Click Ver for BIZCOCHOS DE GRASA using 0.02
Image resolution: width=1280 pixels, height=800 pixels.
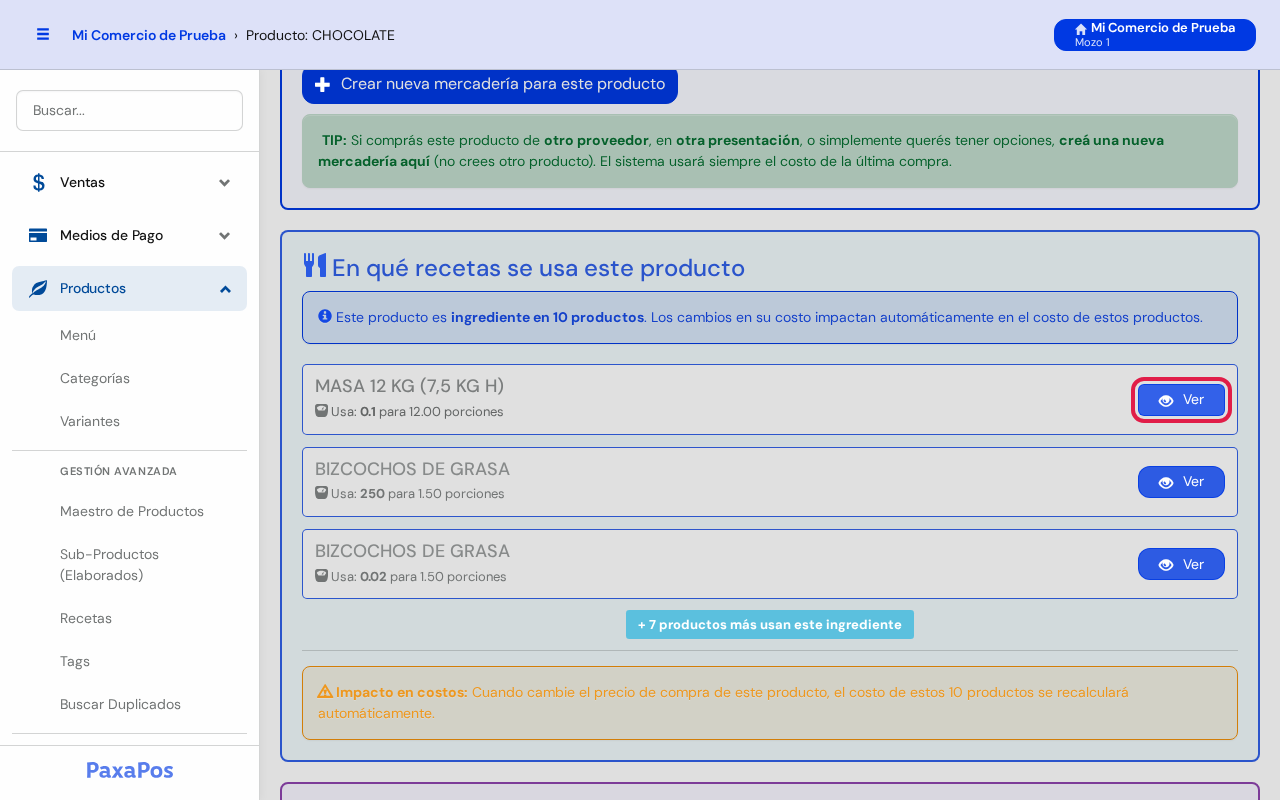pyautogui.click(x=1181, y=564)
